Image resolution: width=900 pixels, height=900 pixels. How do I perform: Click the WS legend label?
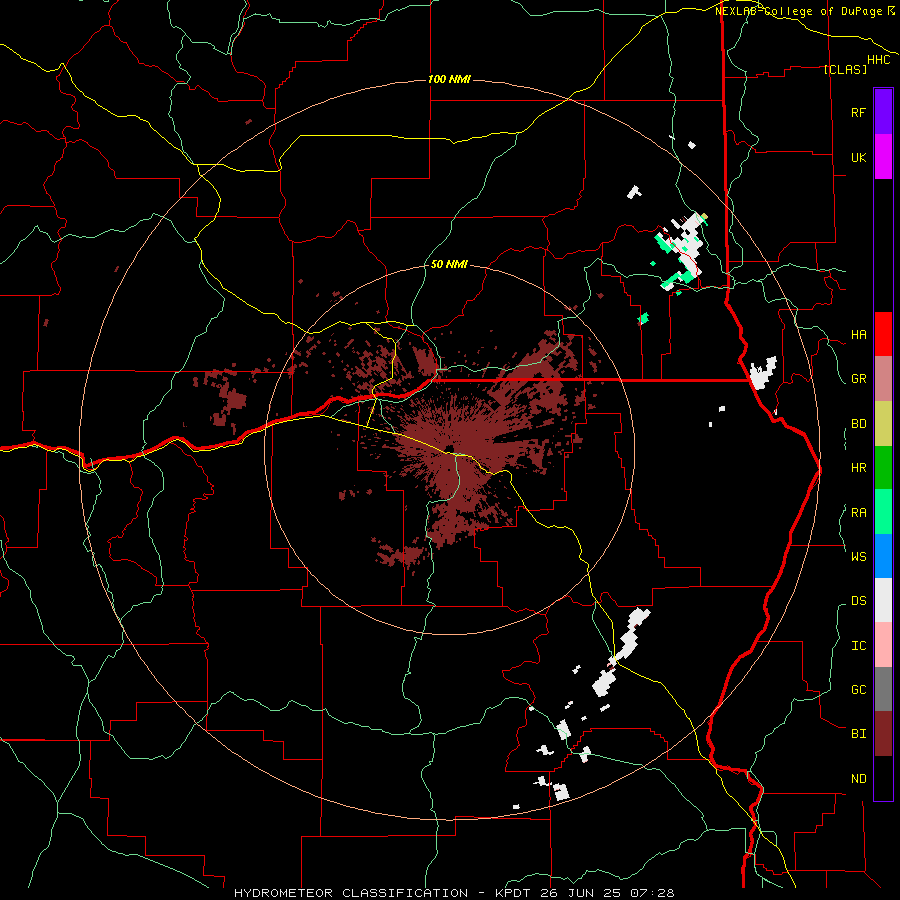(858, 556)
